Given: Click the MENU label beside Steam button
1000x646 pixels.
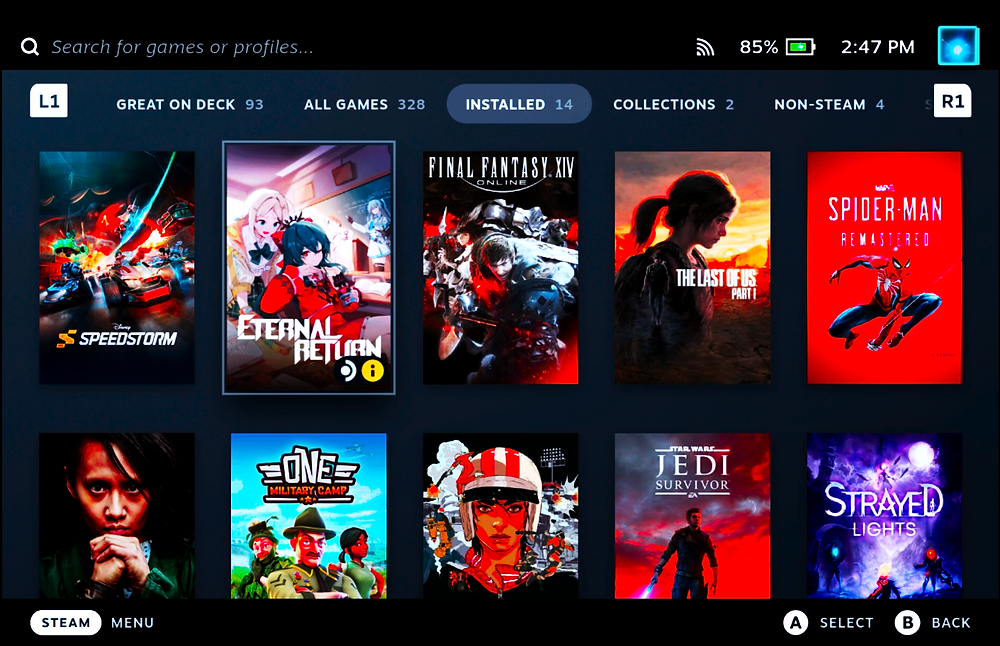Looking at the screenshot, I should coord(133,622).
